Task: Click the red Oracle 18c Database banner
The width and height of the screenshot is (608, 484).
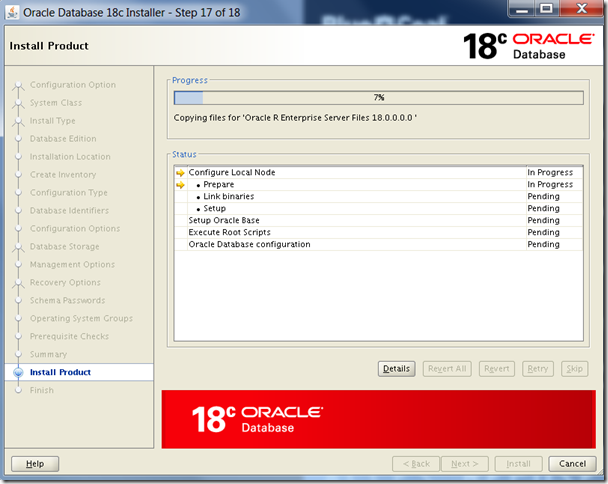Action: pos(378,420)
